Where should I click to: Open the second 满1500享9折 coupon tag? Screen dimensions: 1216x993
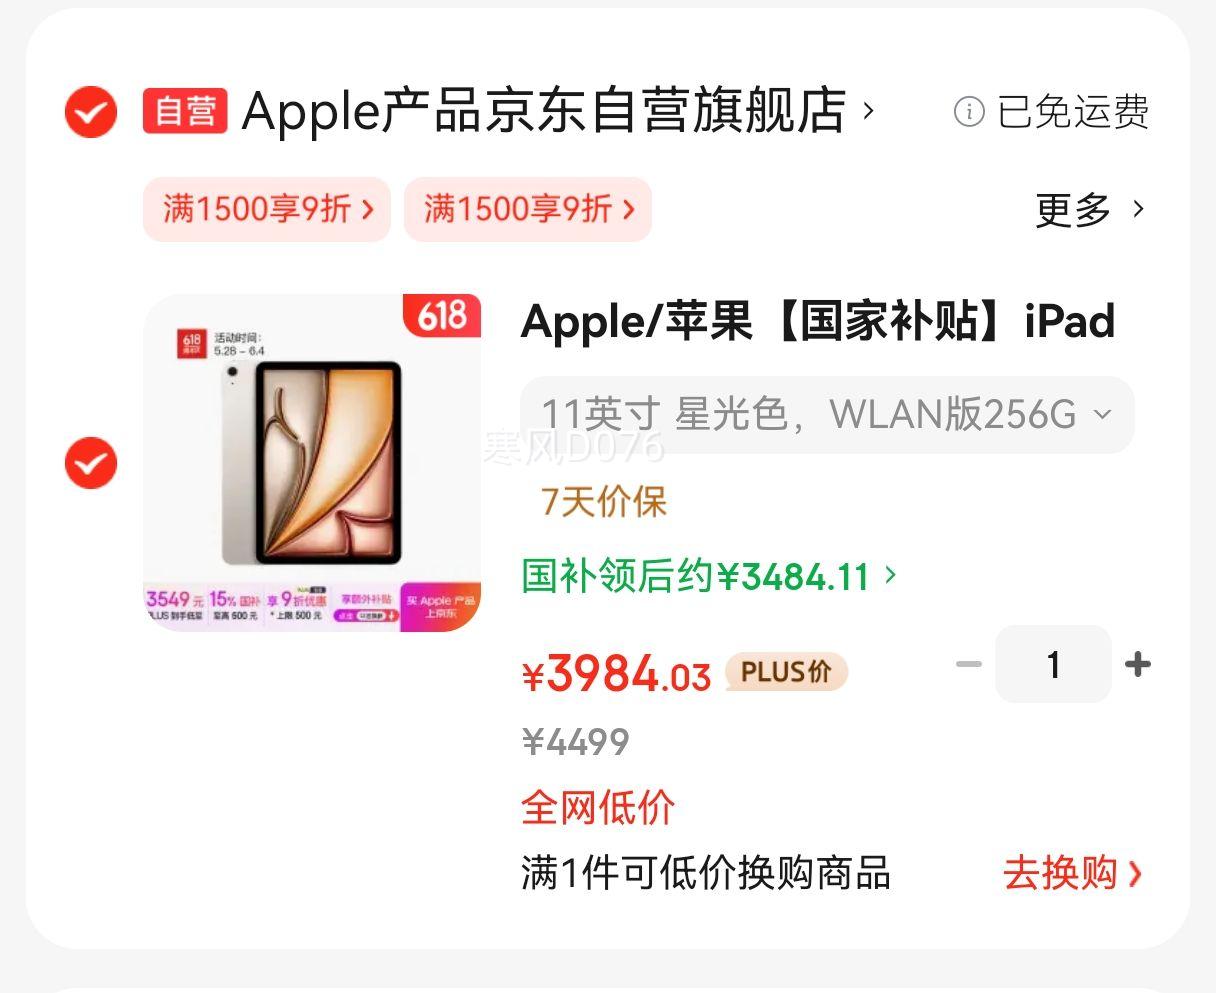coord(528,209)
